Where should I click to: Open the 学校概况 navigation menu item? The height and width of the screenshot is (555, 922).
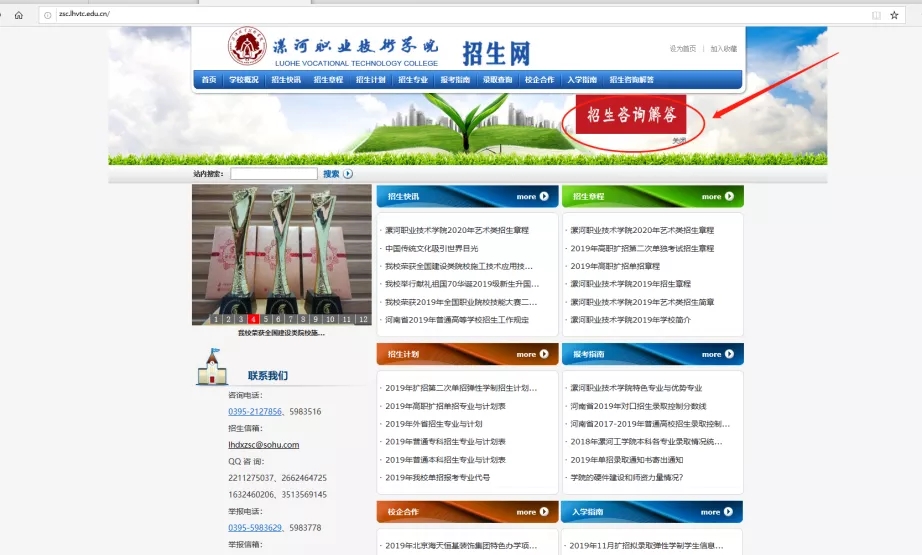tap(243, 80)
